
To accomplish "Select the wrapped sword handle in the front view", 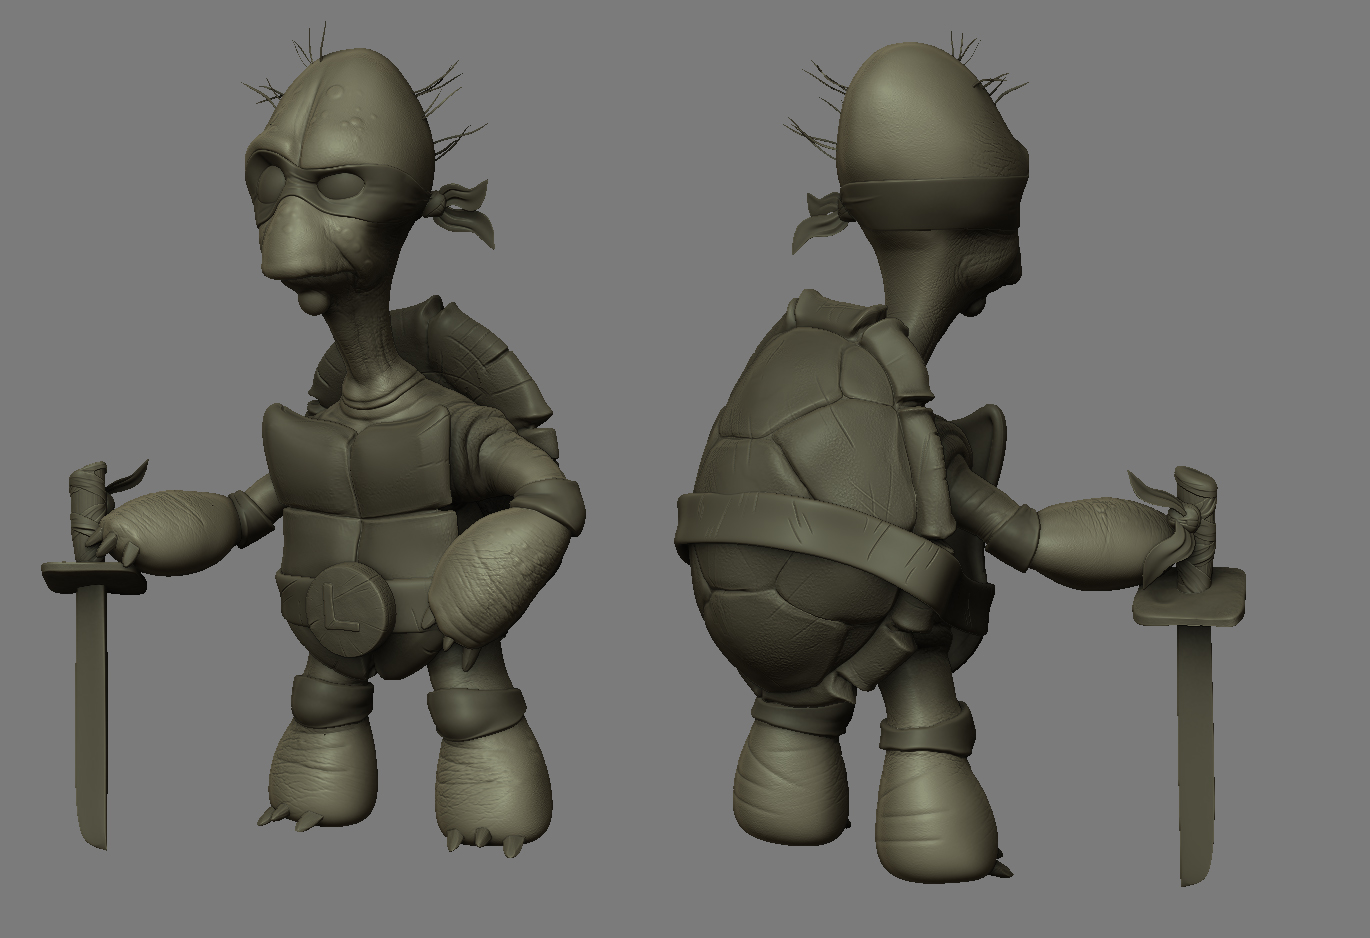I will (88, 512).
